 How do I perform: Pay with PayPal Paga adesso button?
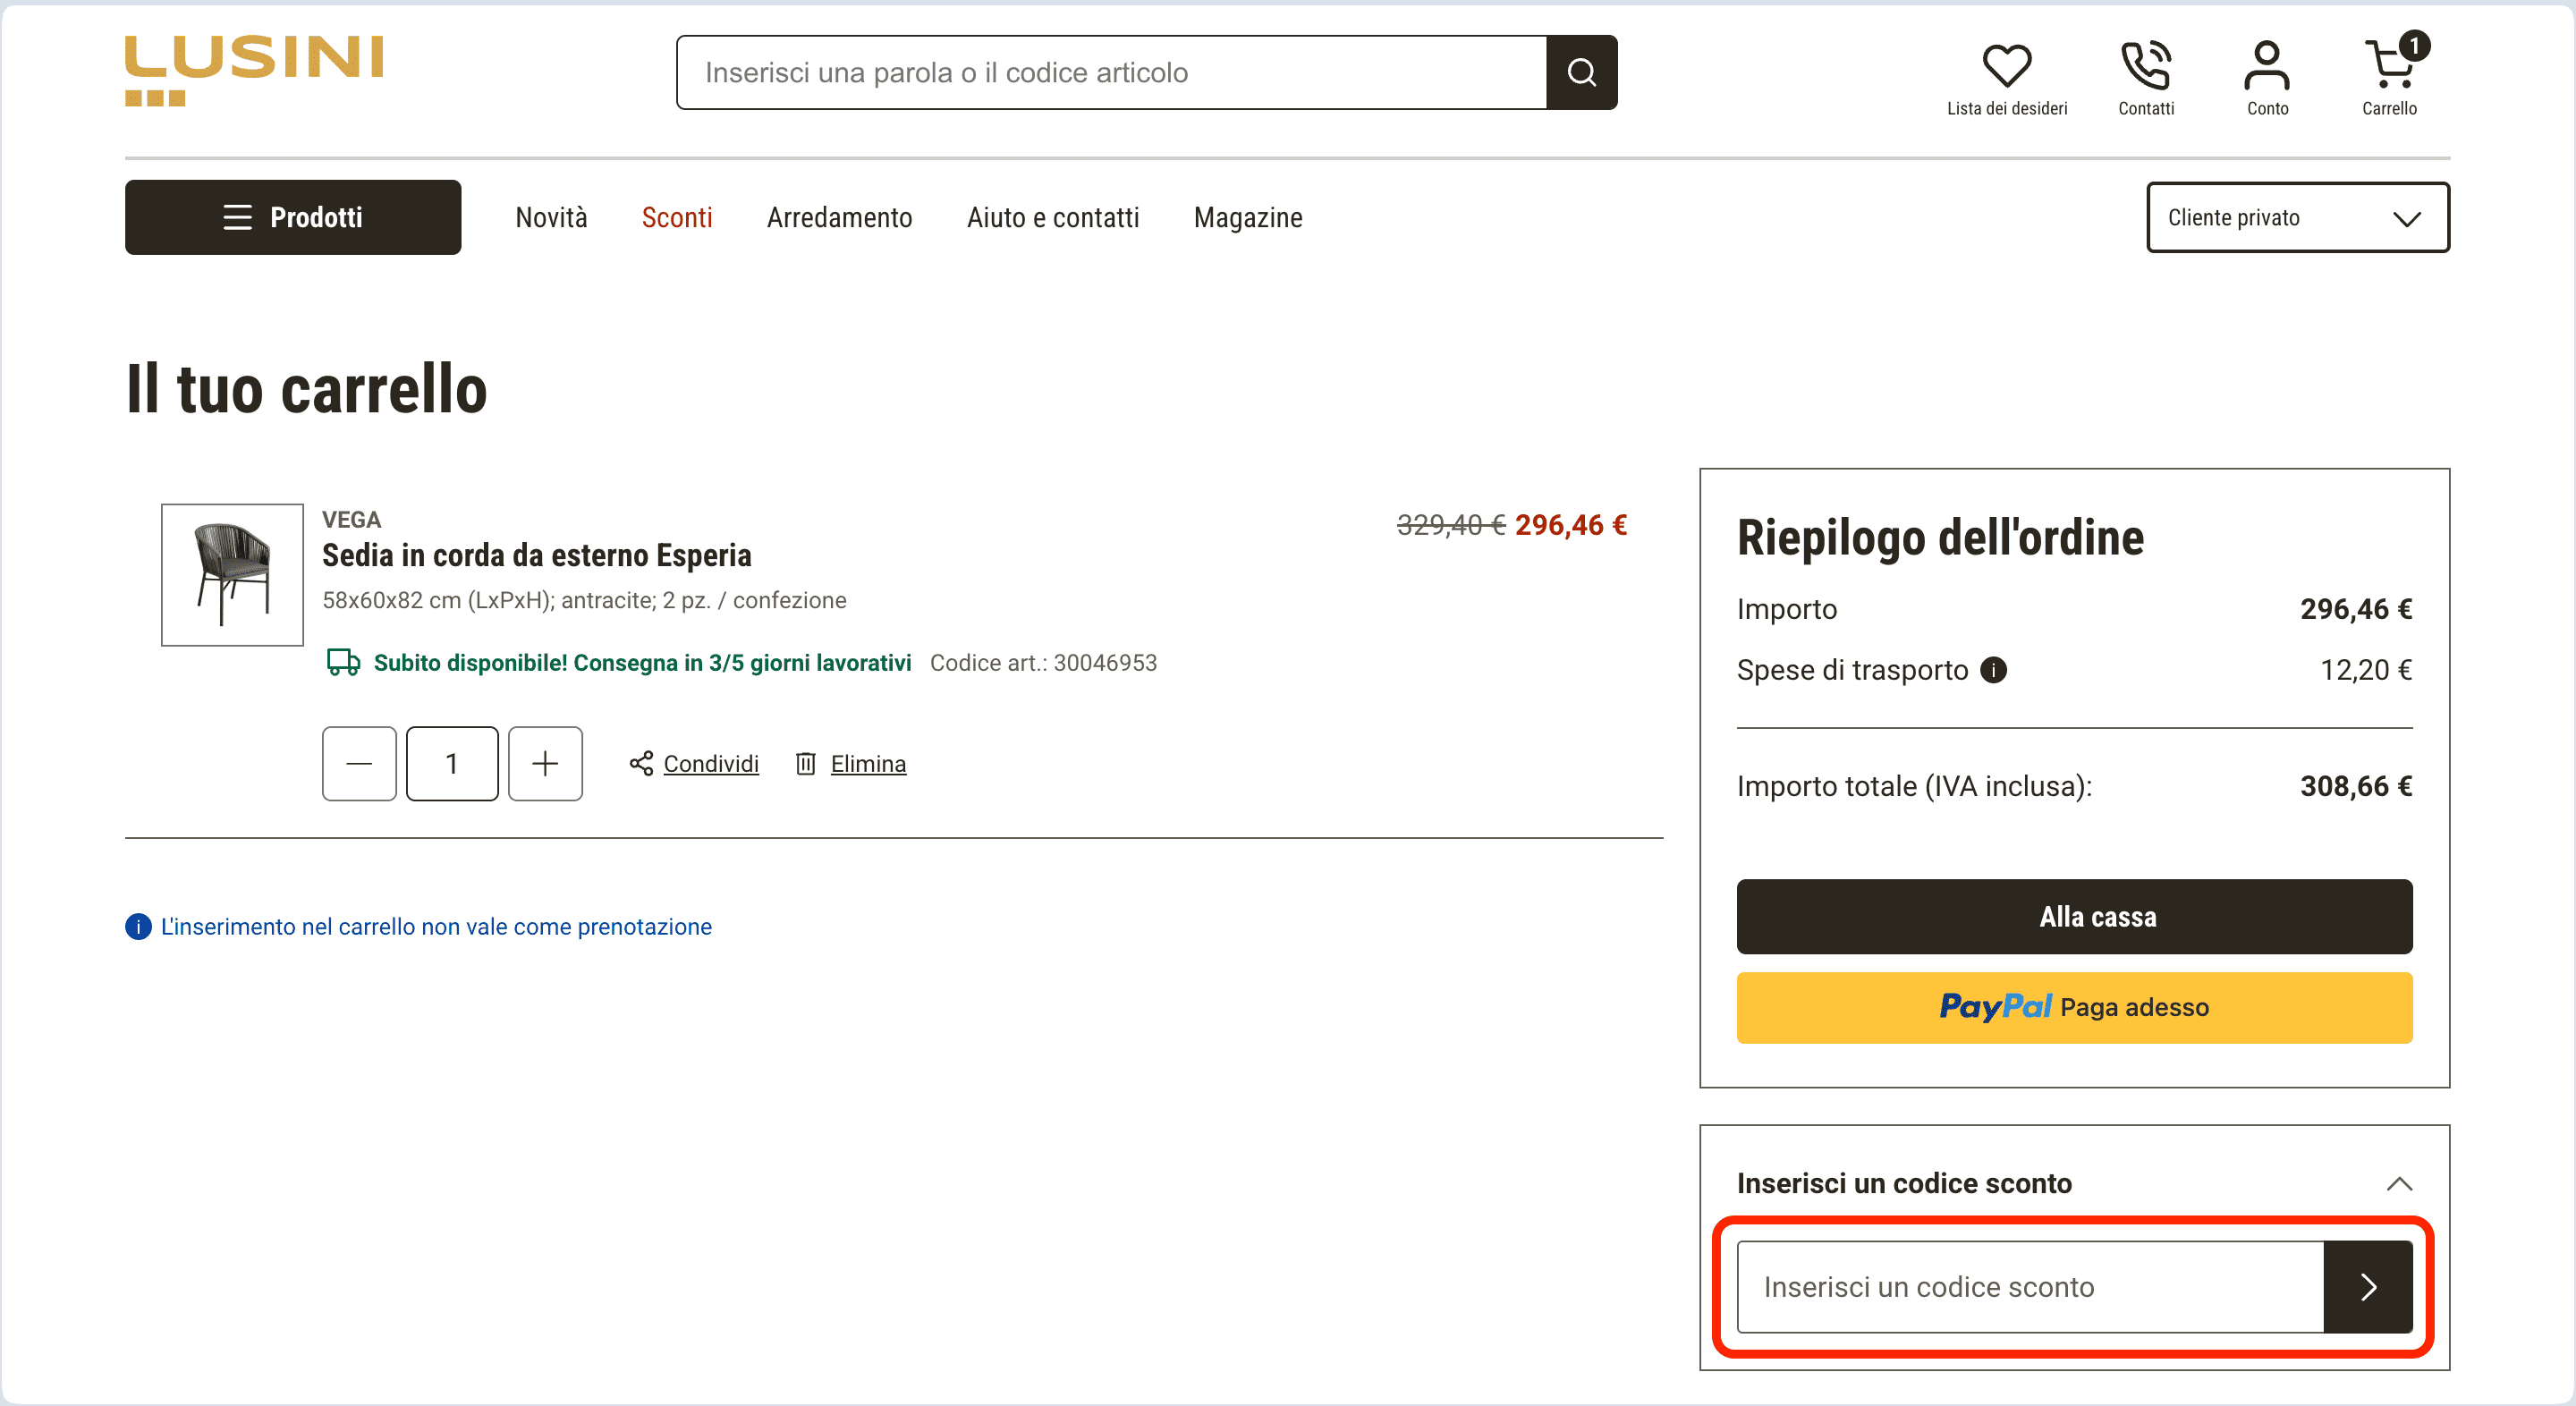pos(2074,1007)
